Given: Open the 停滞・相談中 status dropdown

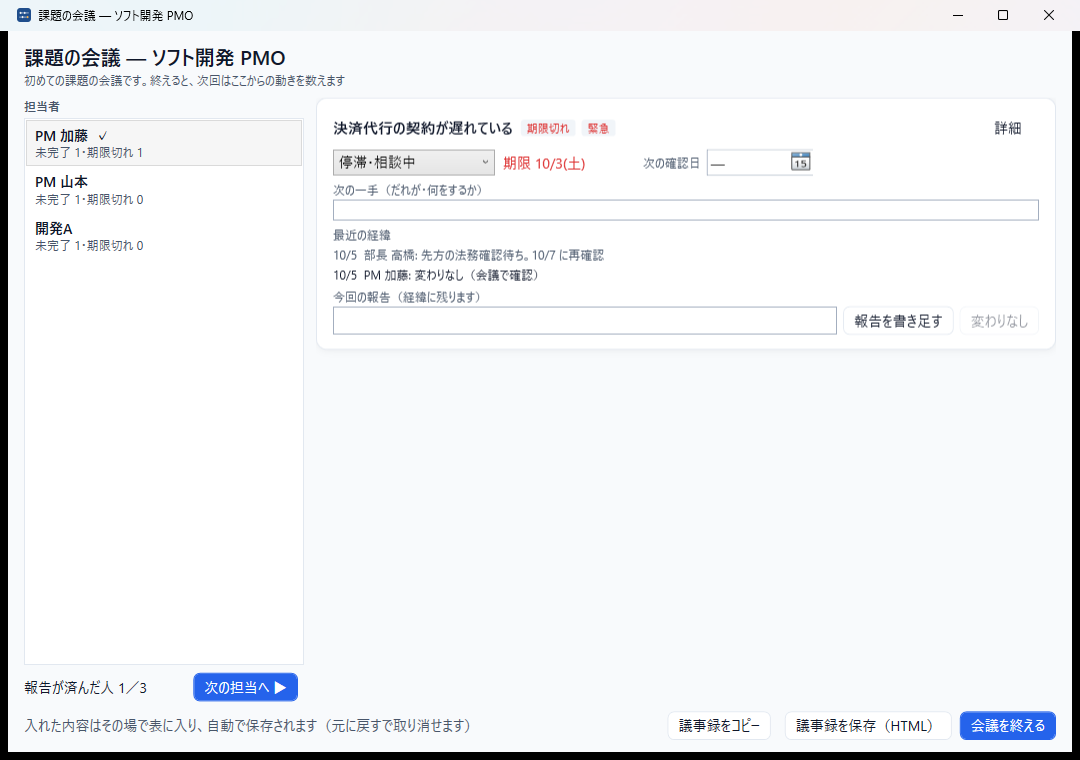Looking at the screenshot, I should pos(413,163).
